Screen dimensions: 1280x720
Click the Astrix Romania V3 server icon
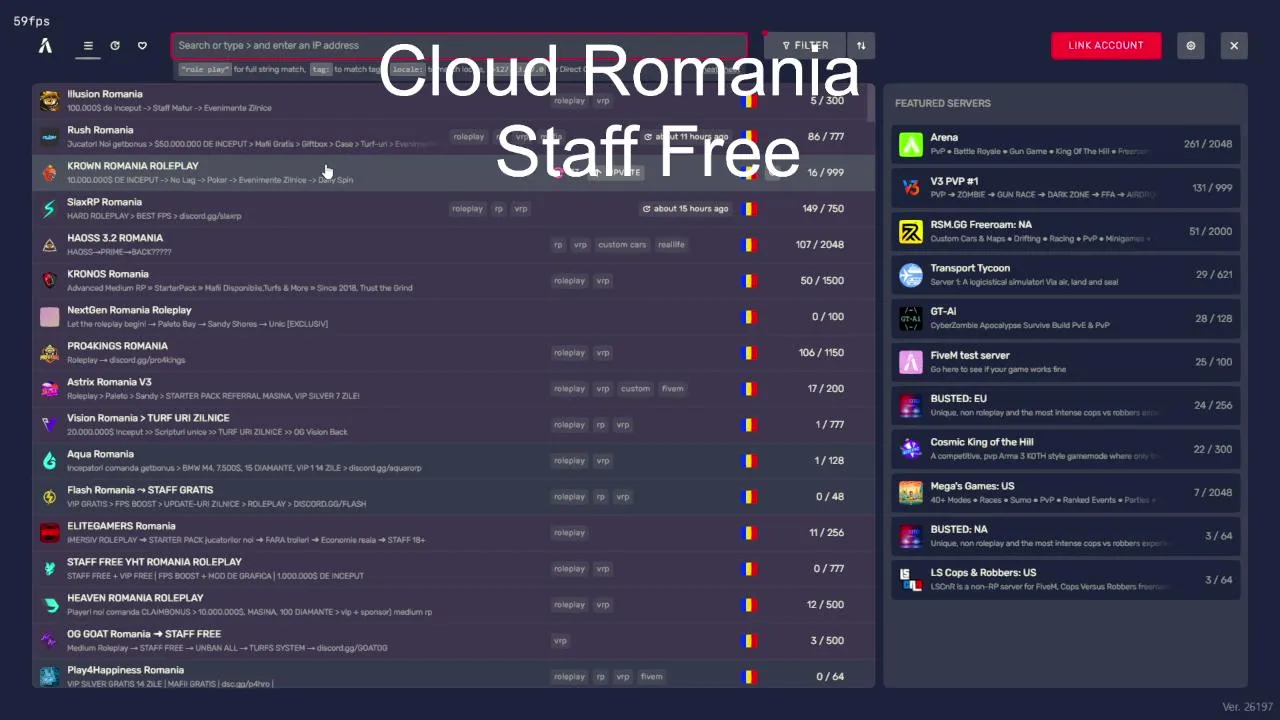tap(49, 388)
